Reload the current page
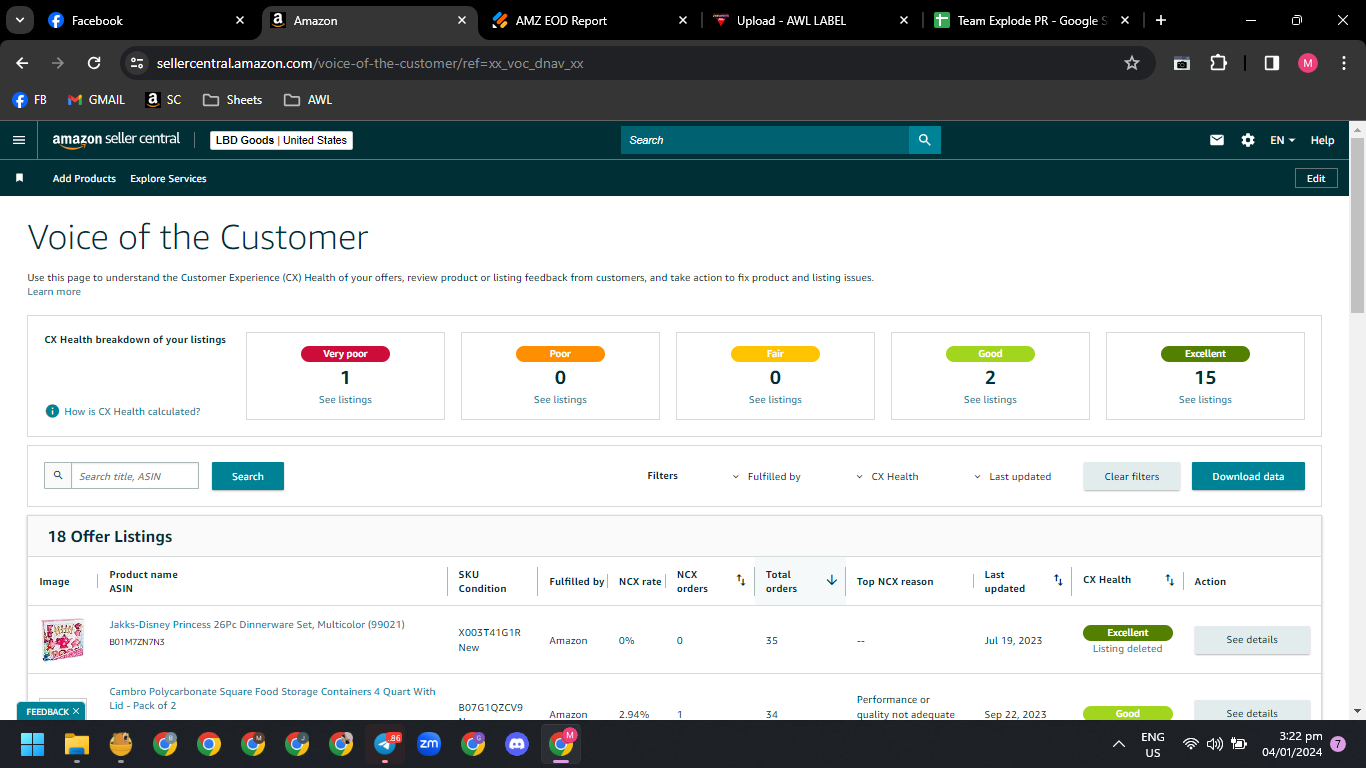The width and height of the screenshot is (1366, 768). 94,63
